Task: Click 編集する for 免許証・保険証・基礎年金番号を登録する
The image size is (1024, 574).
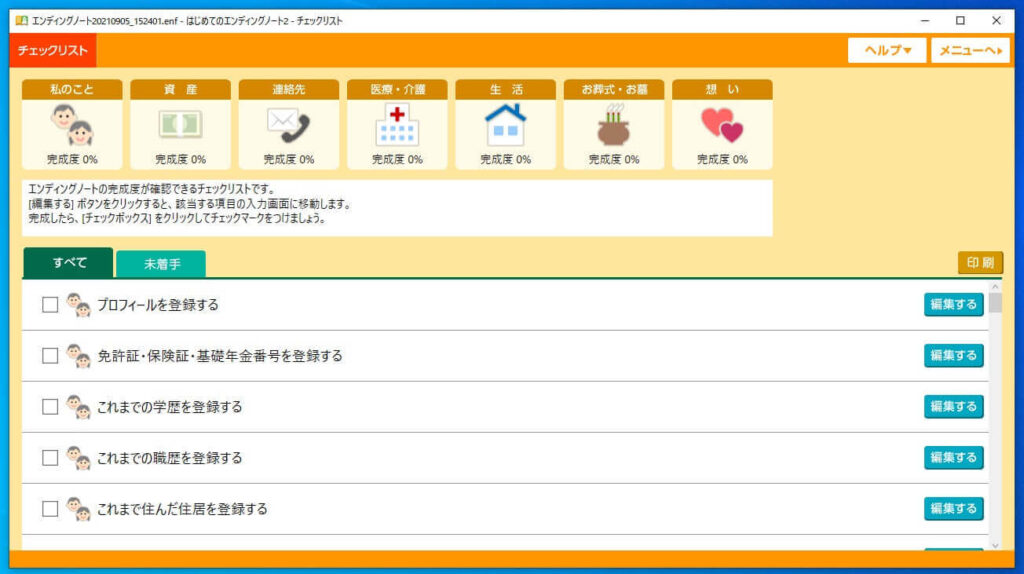Action: coord(953,355)
